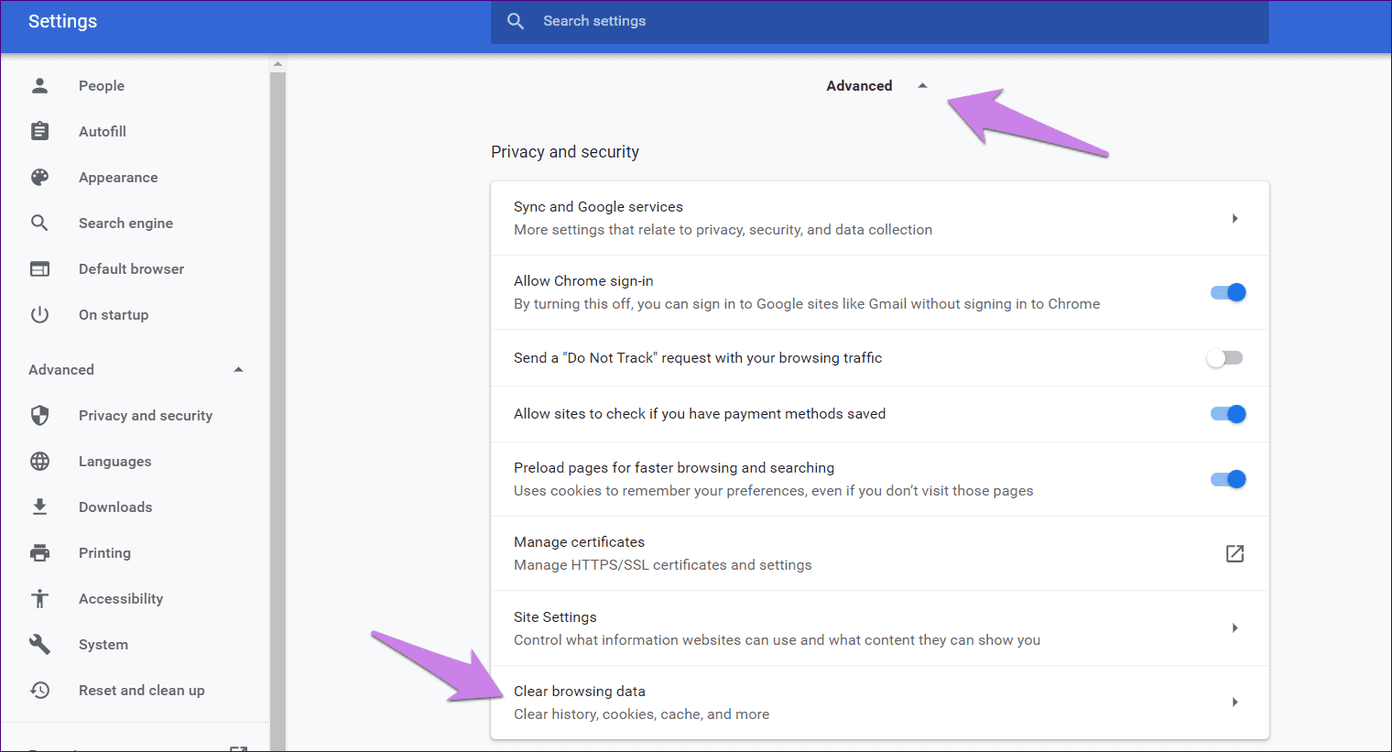Viewport: 1392px width, 752px height.
Task: Click the Privacy and security section heading
Action: point(565,152)
